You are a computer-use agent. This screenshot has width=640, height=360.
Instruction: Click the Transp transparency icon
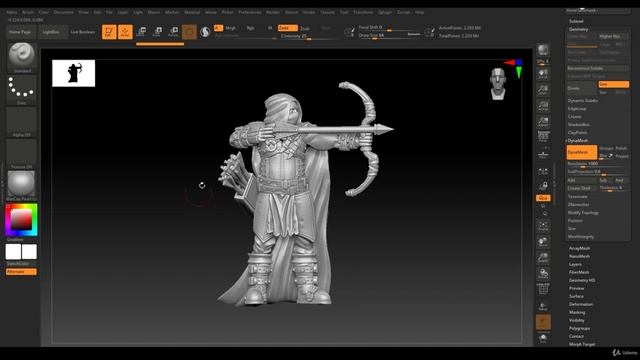tap(543, 306)
